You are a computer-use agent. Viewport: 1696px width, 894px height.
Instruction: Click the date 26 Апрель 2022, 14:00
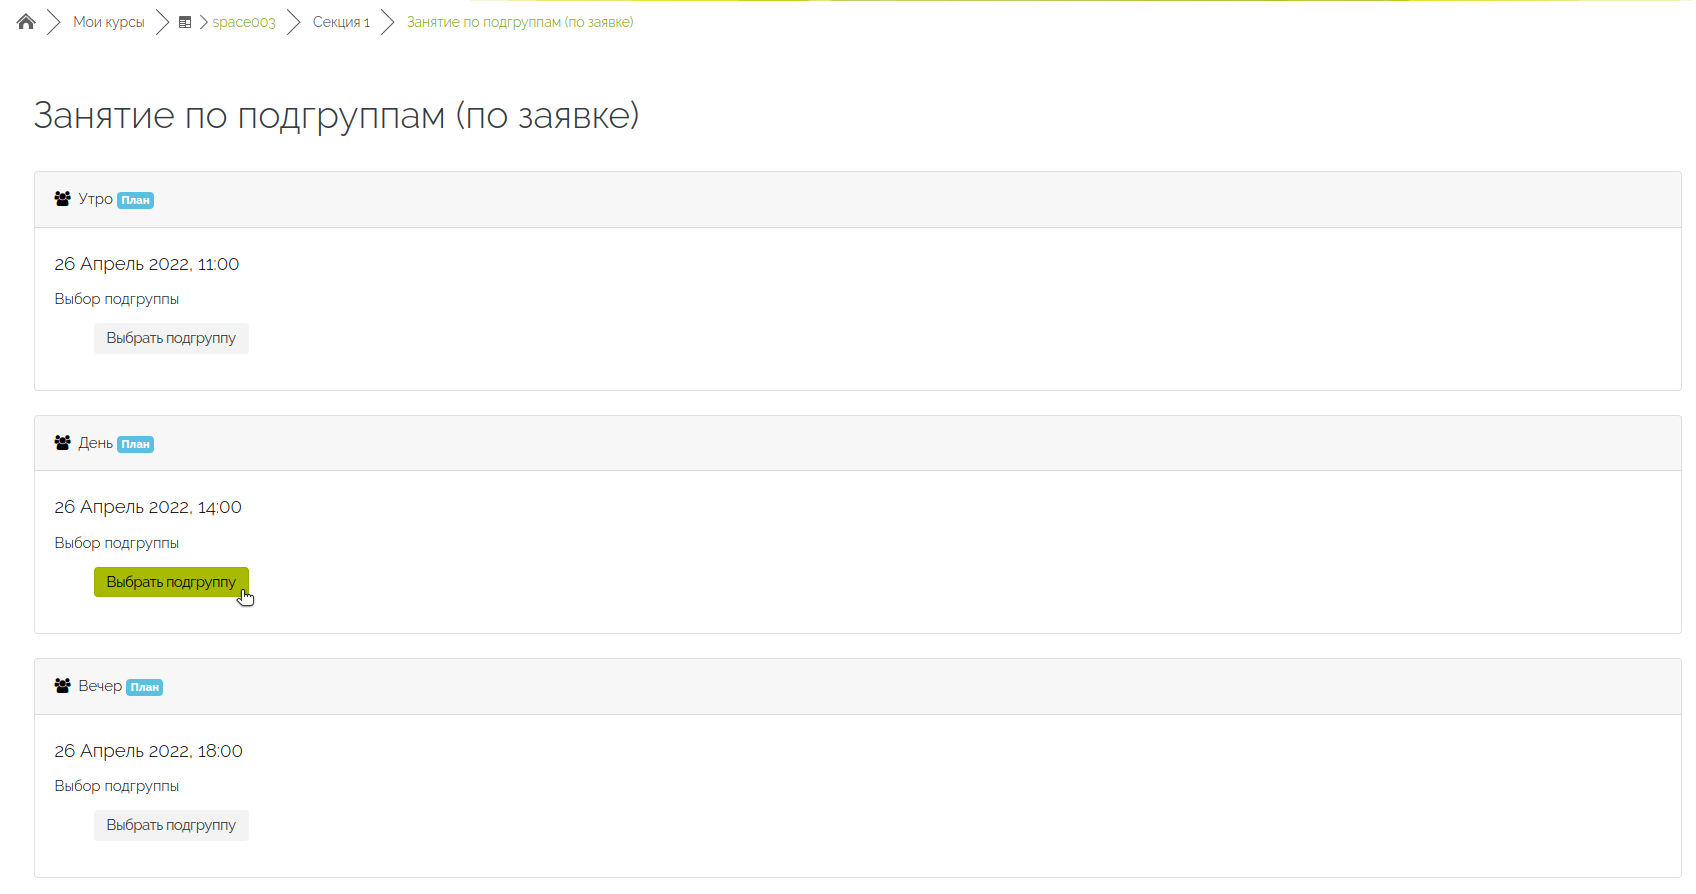pyautogui.click(x=148, y=507)
